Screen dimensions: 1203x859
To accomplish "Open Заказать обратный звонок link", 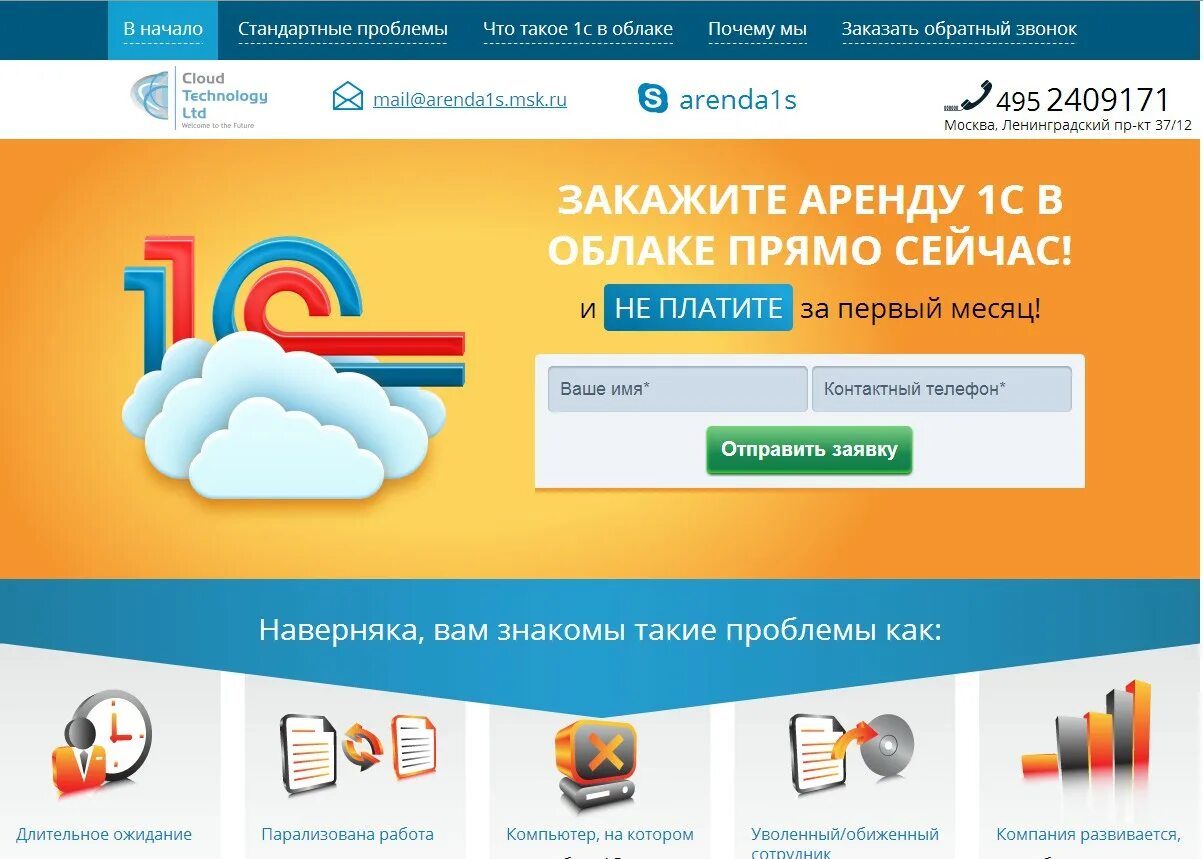I will 959,30.
